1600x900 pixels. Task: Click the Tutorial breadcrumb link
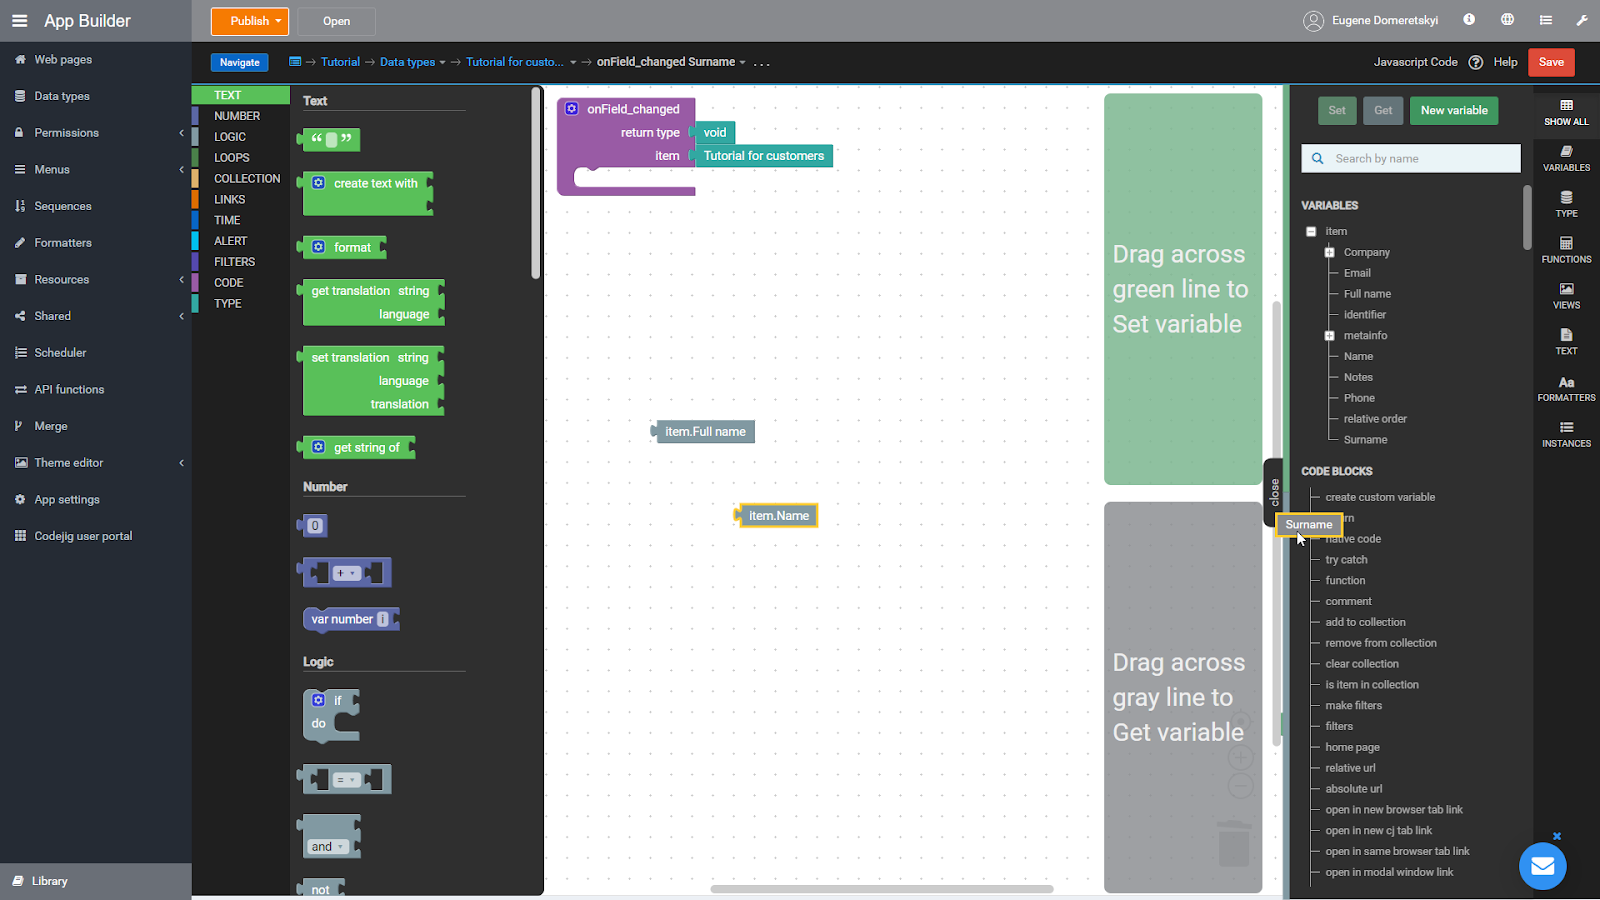click(340, 62)
